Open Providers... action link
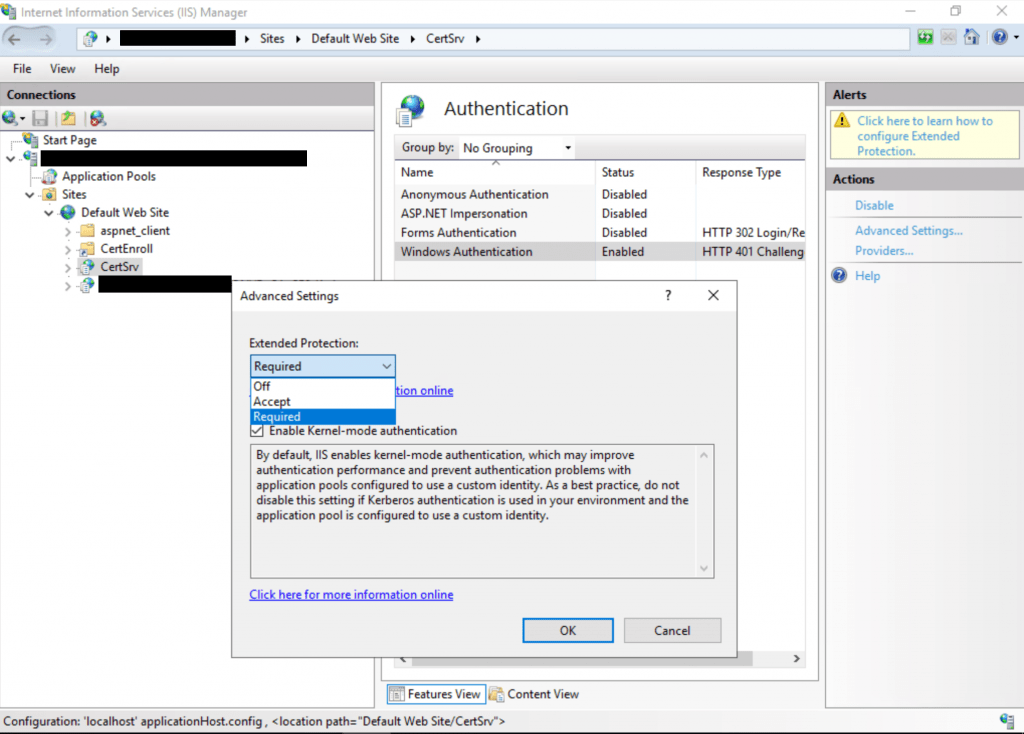Image resolution: width=1024 pixels, height=734 pixels. click(884, 251)
